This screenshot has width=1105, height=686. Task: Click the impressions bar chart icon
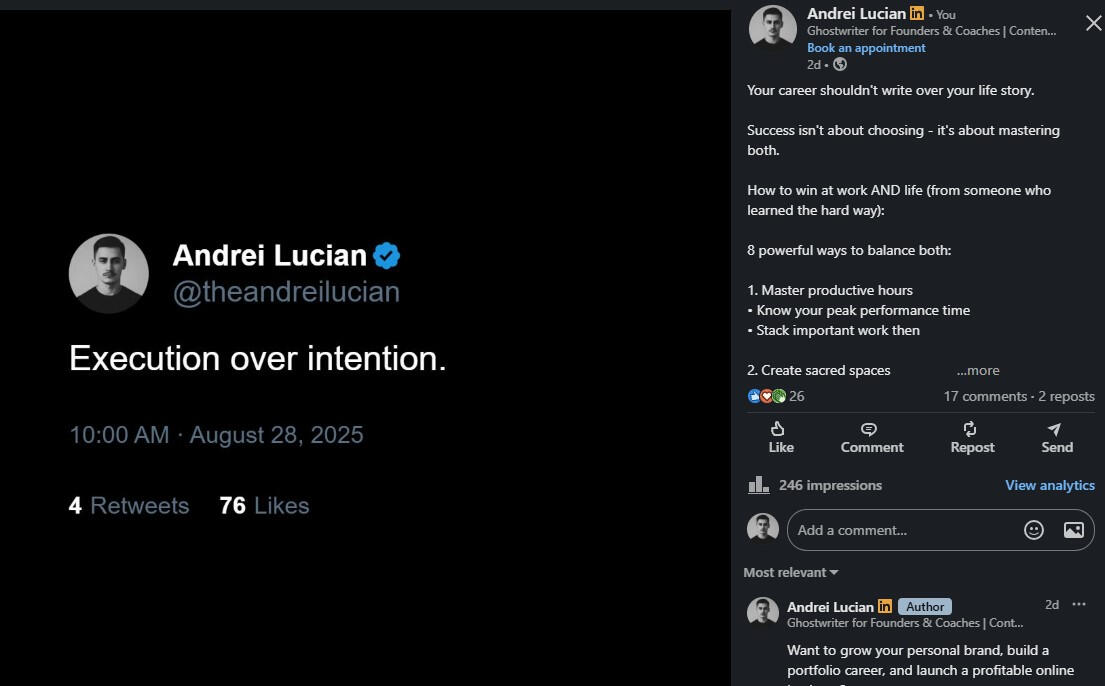coord(758,485)
